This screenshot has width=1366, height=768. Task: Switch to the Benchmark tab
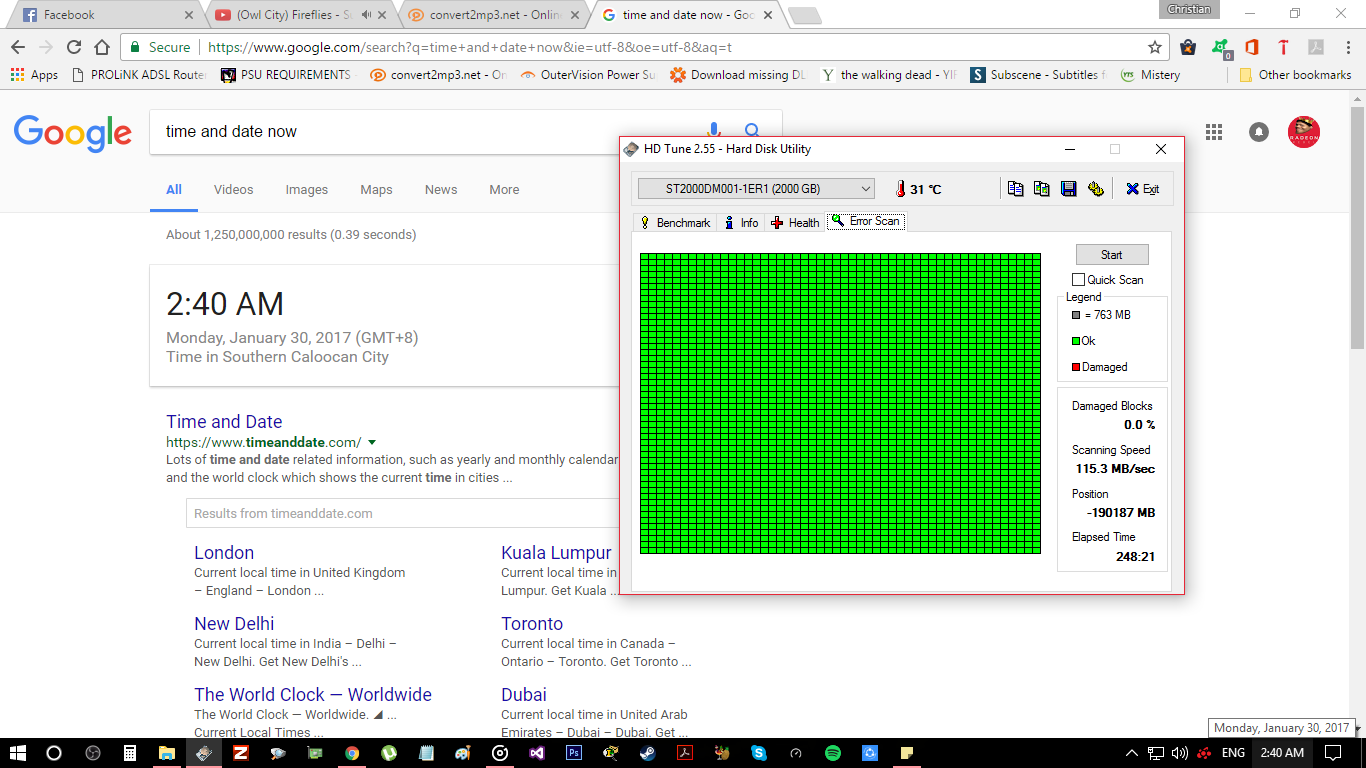pyautogui.click(x=675, y=222)
